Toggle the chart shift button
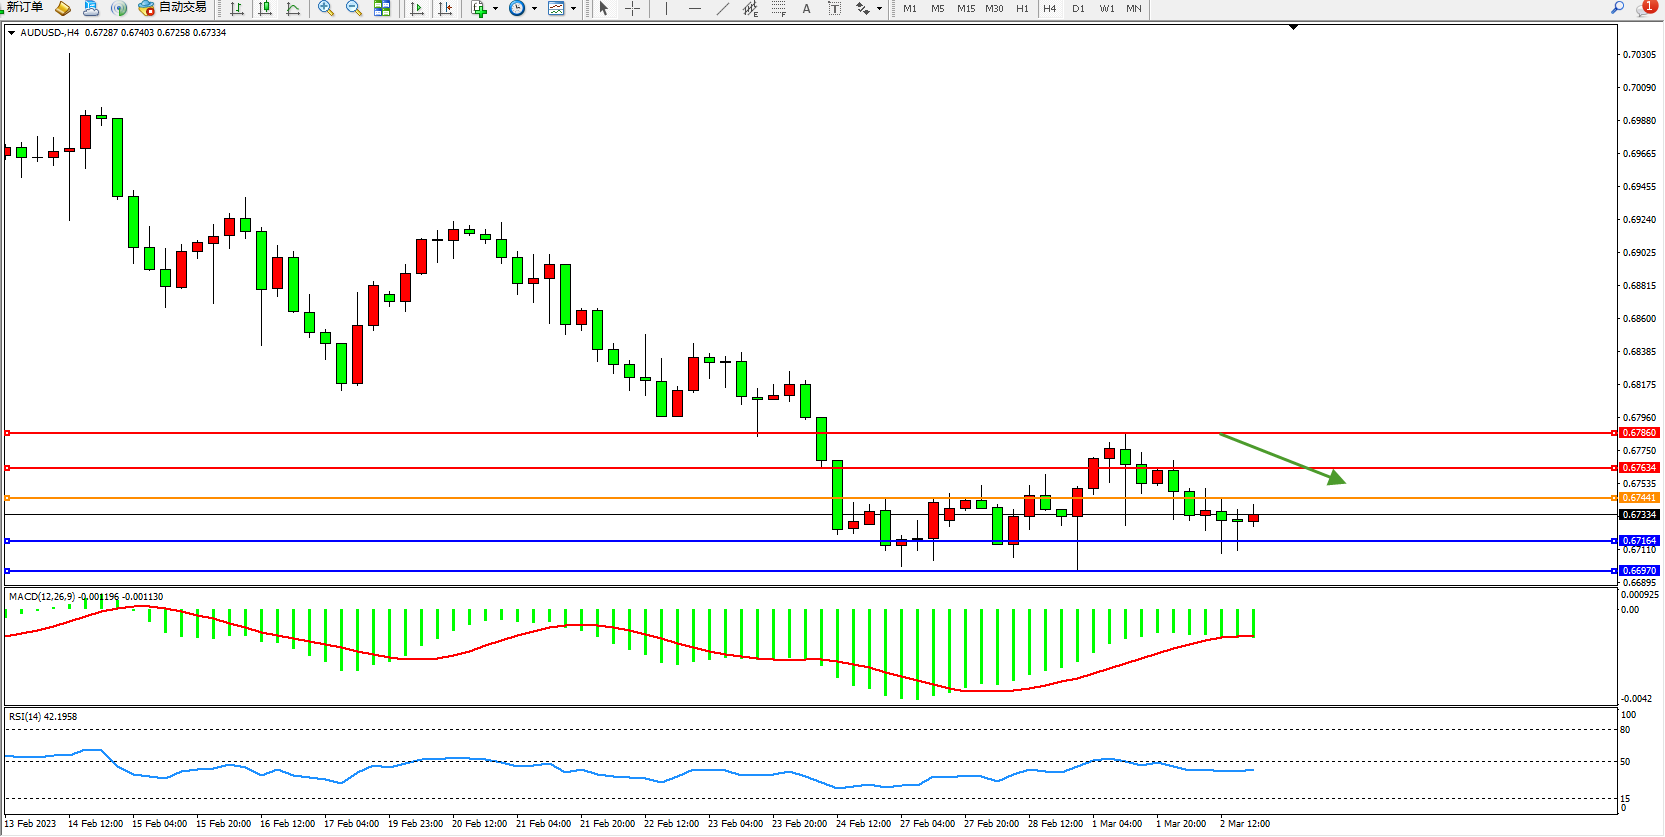The image size is (1665, 837). click(445, 8)
